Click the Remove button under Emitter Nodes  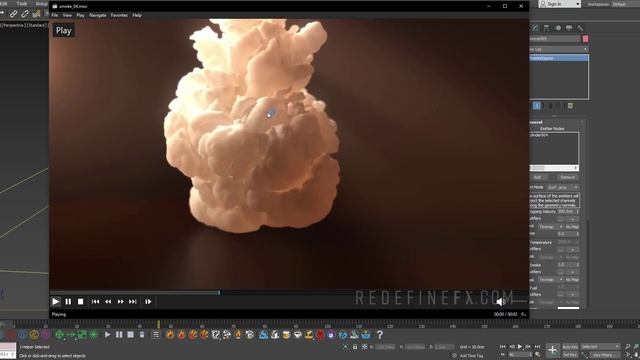567,177
